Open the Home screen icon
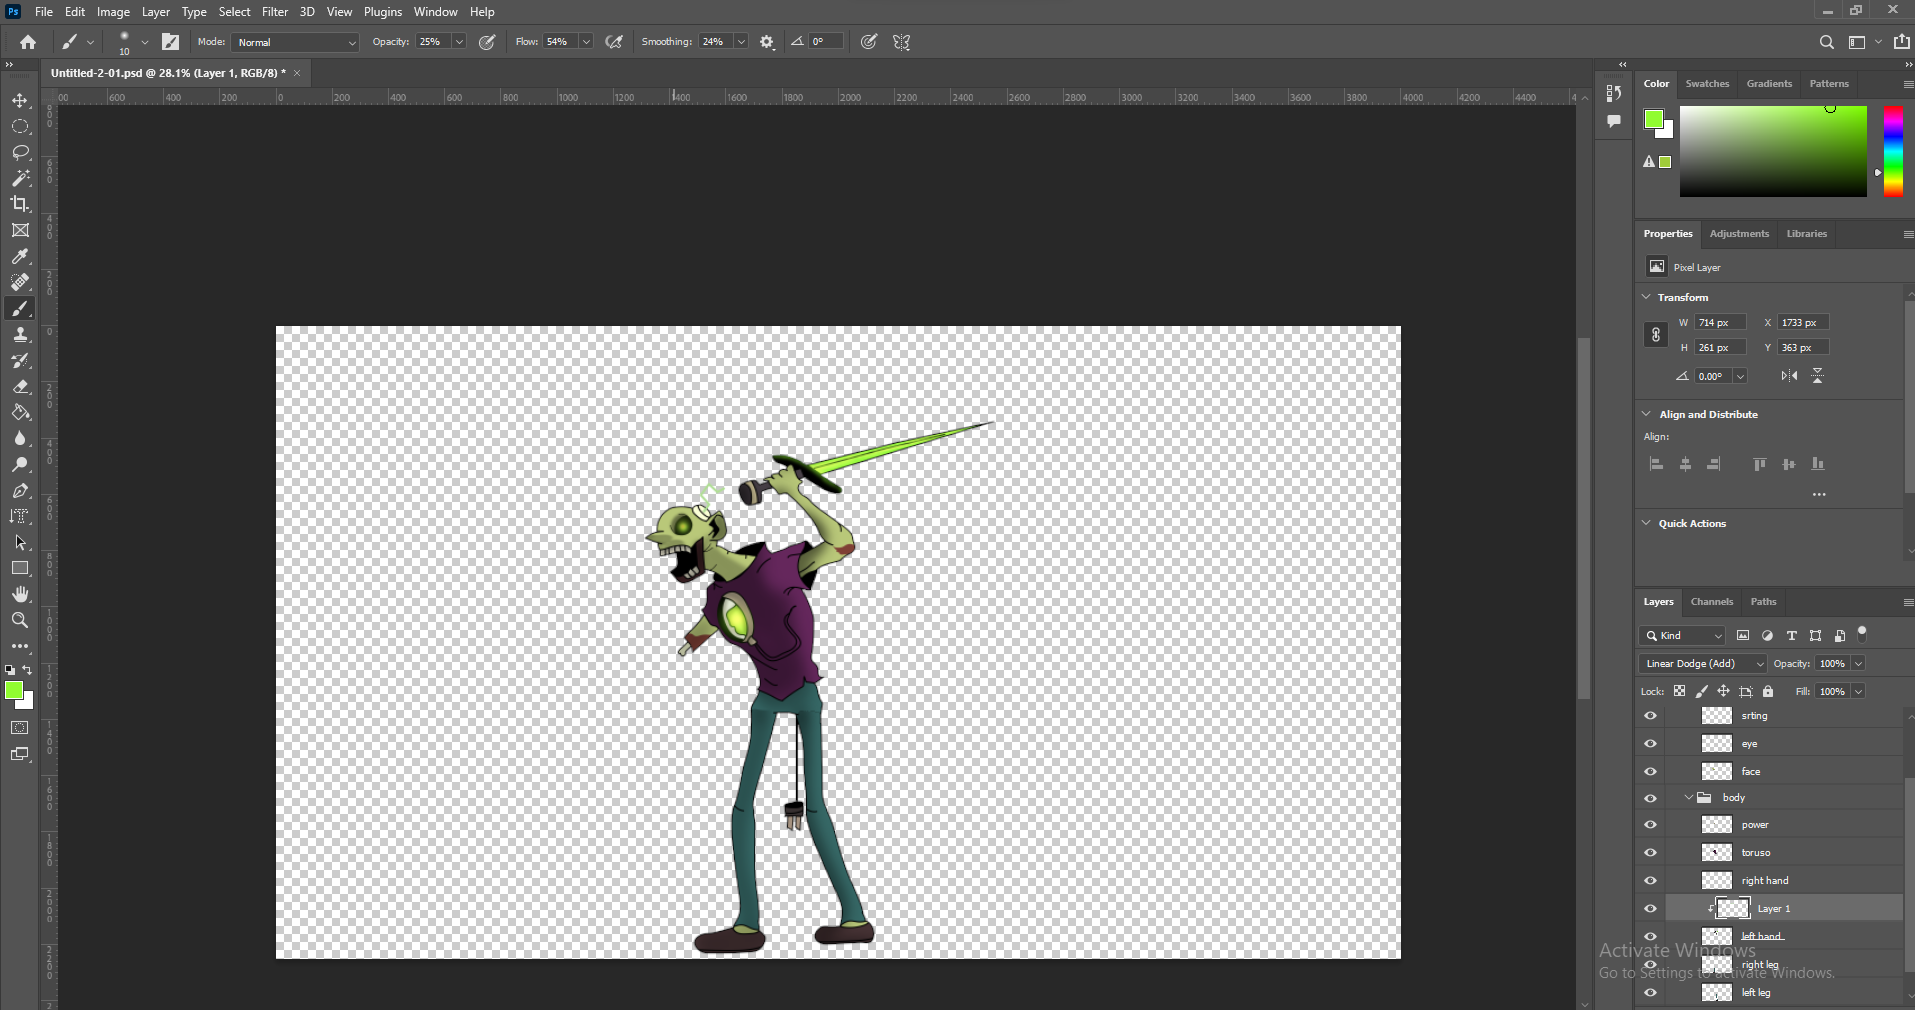1915x1010 pixels. click(x=28, y=42)
